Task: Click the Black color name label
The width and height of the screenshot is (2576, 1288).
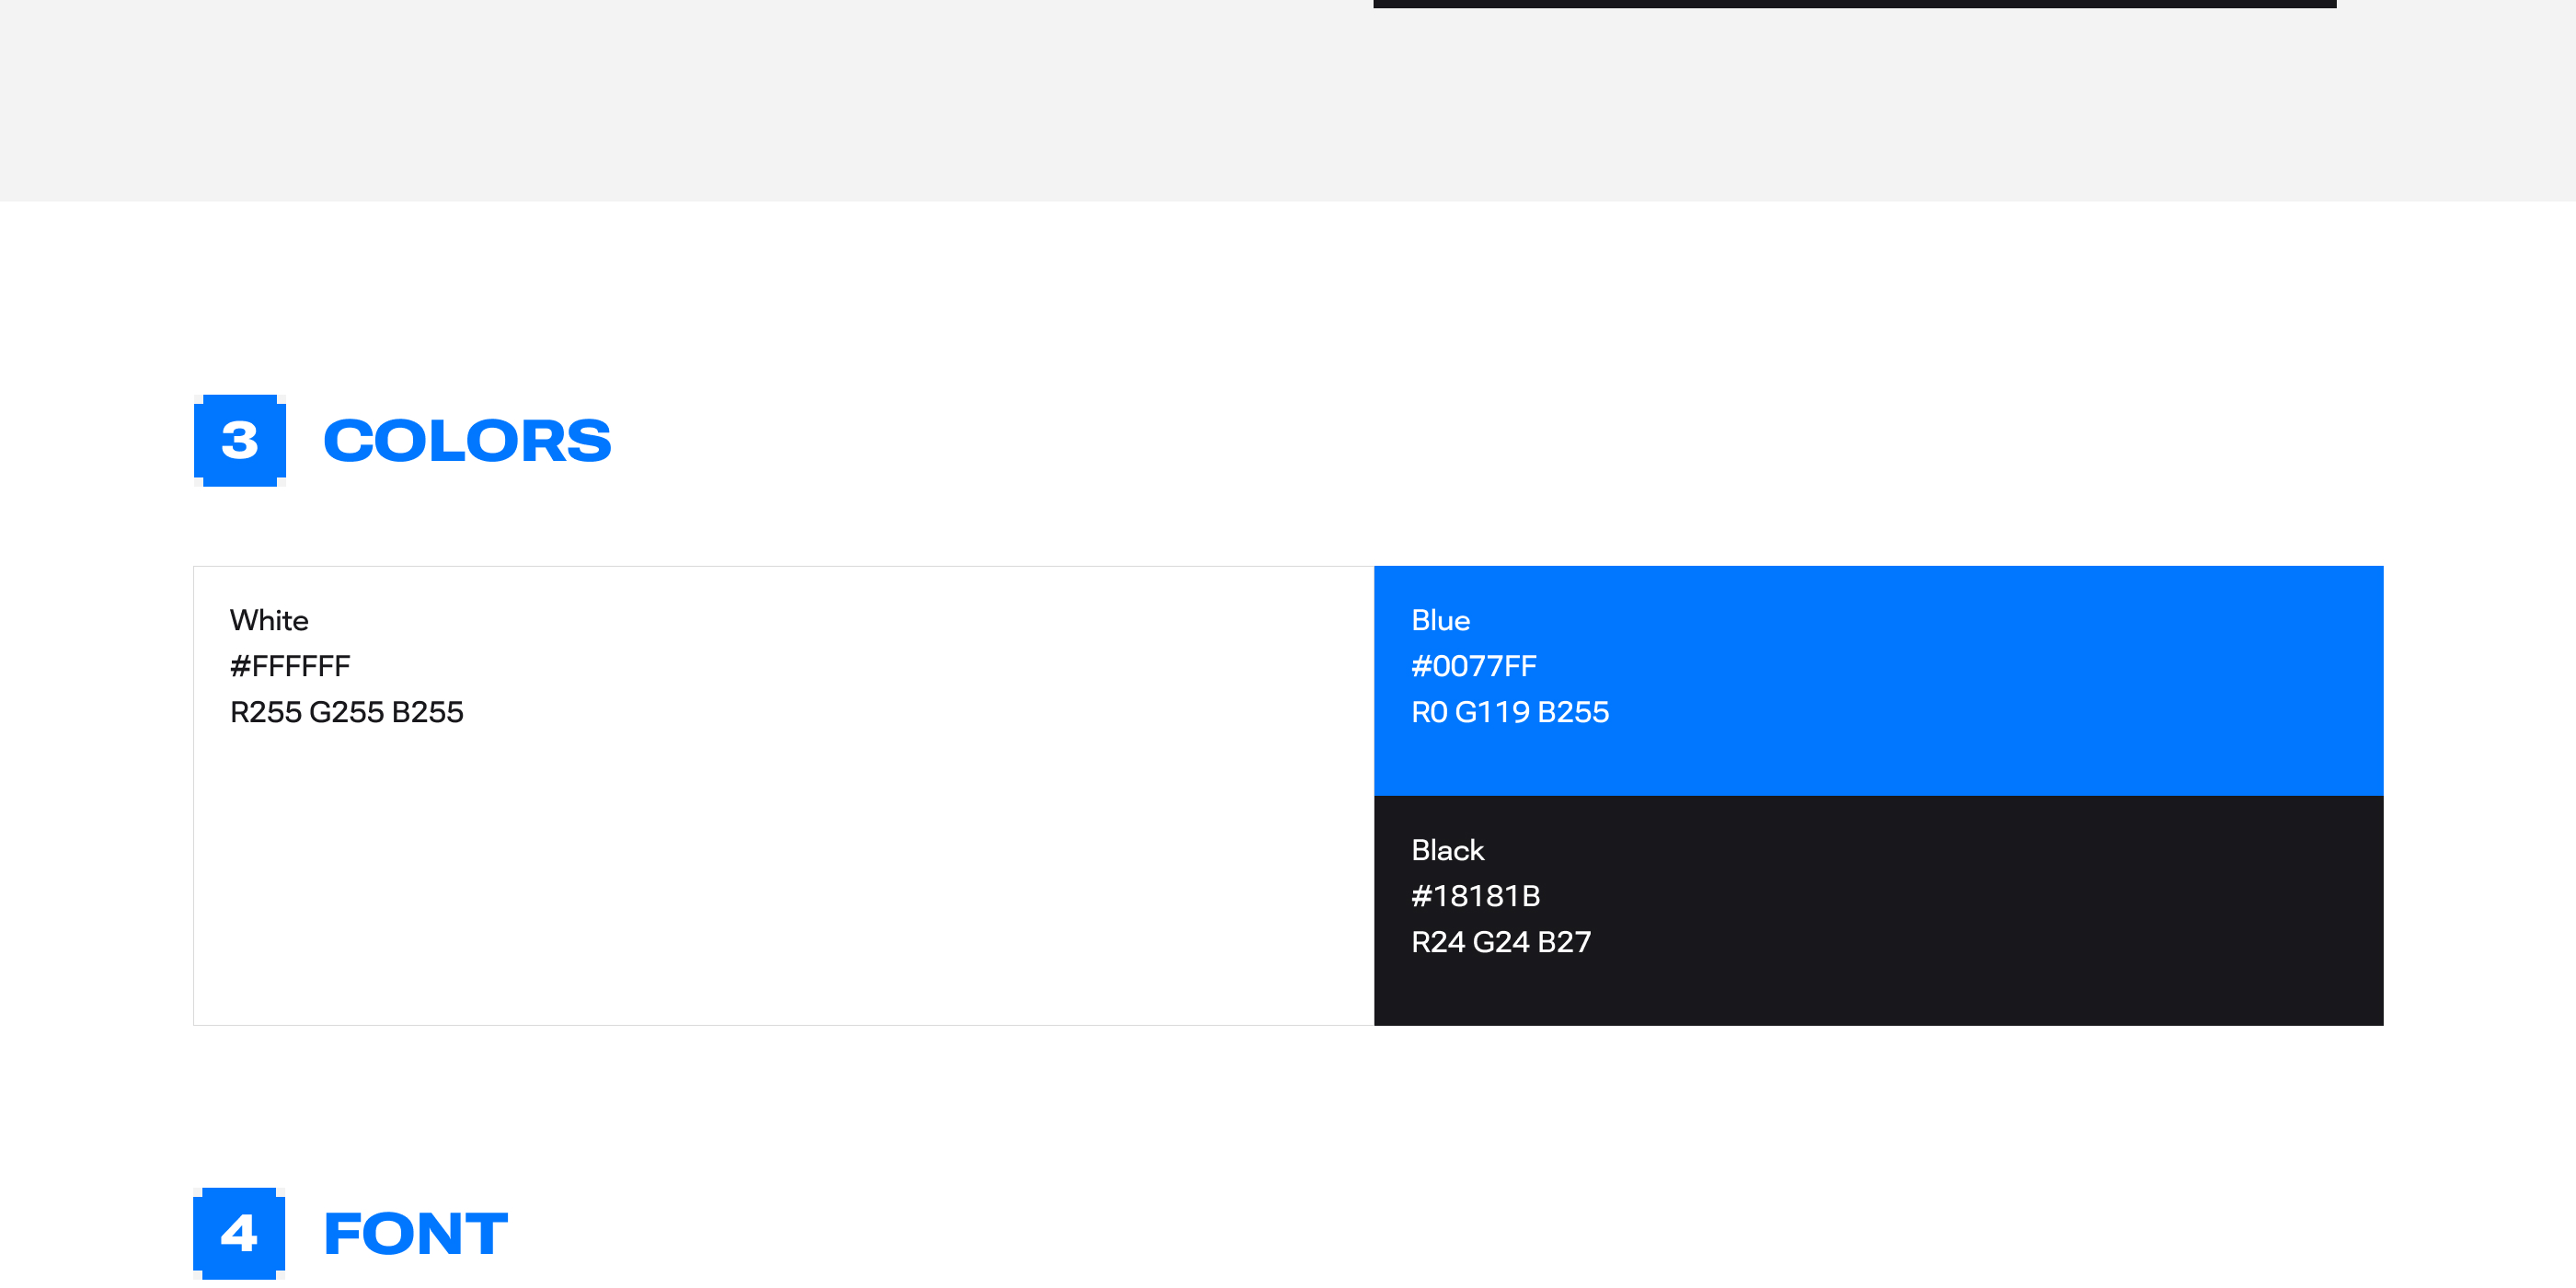Action: click(x=1447, y=850)
